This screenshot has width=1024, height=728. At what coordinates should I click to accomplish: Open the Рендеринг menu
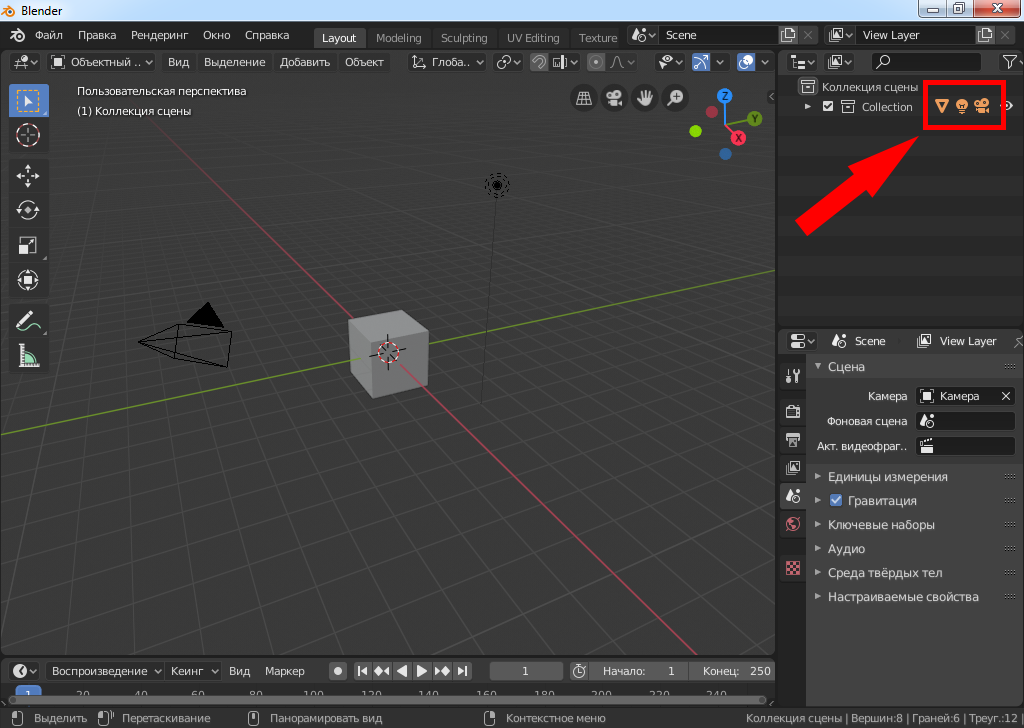(x=159, y=35)
